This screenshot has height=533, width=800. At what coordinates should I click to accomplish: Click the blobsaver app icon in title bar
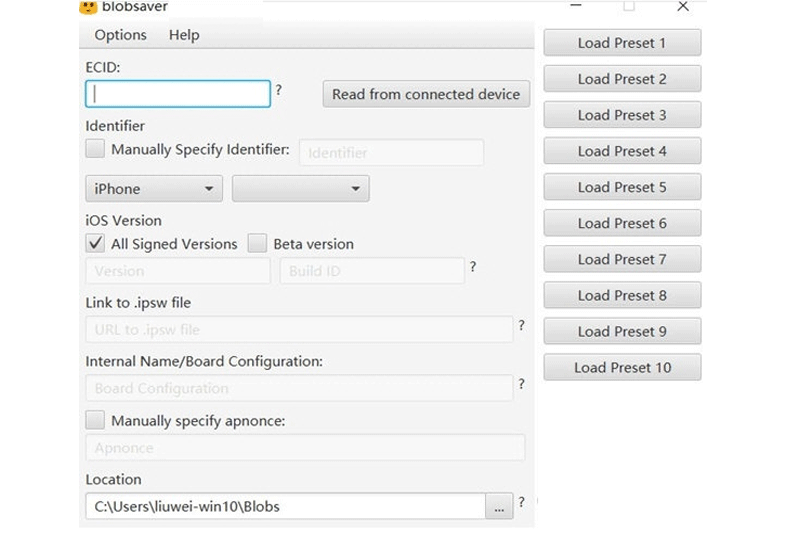click(x=88, y=7)
